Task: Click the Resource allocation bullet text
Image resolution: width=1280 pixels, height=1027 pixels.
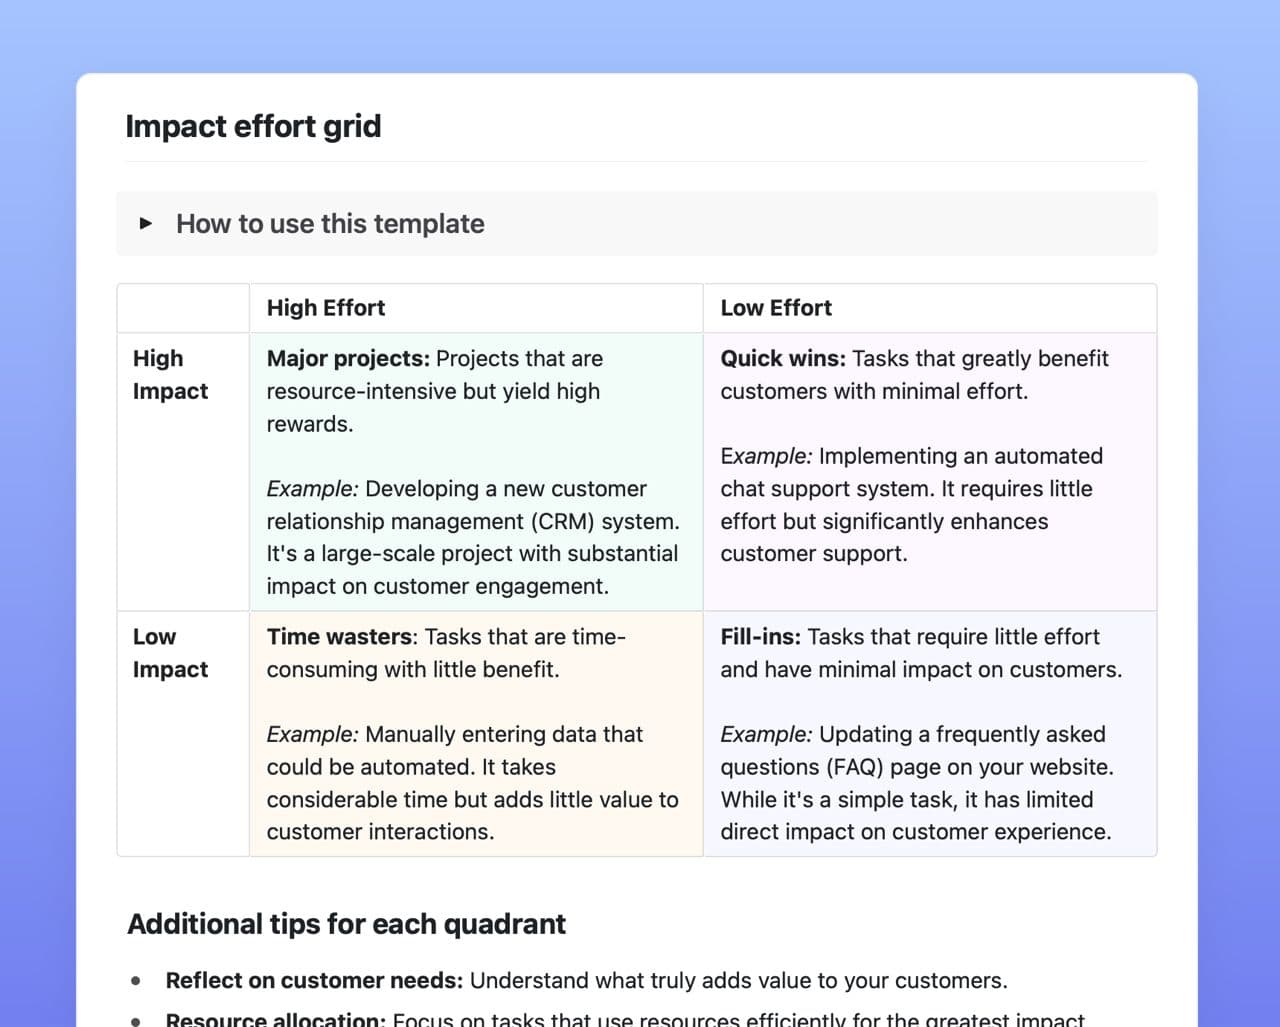Action: tap(625, 1019)
